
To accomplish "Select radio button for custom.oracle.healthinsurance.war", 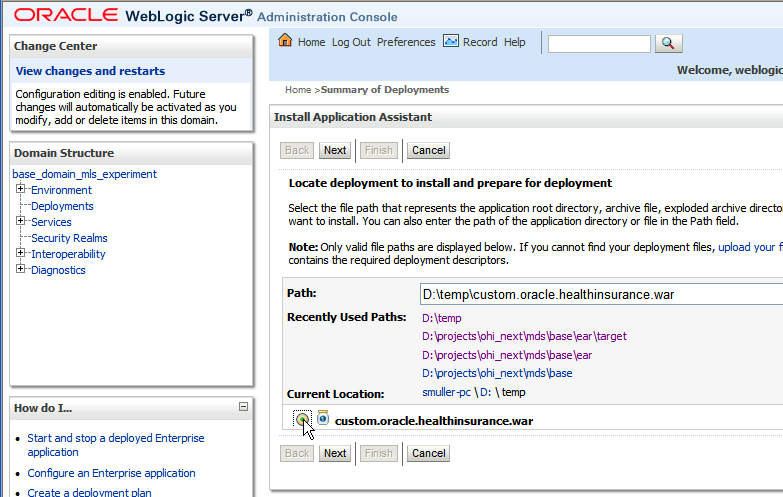I will 302,419.
